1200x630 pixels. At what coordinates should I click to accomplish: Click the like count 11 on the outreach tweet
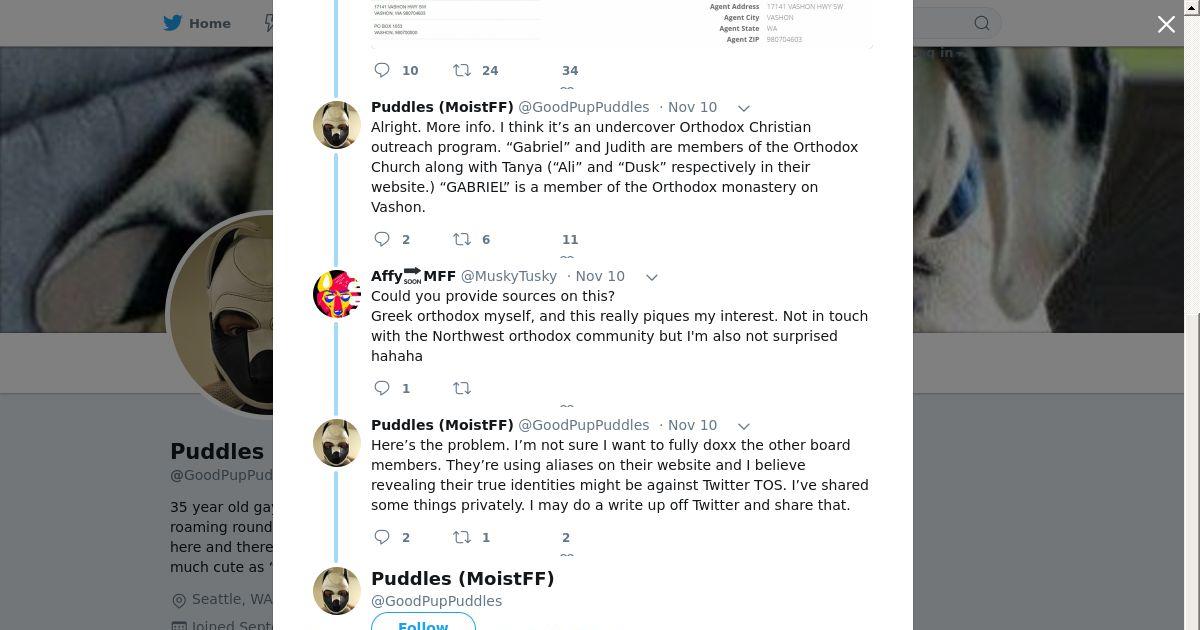(x=569, y=239)
